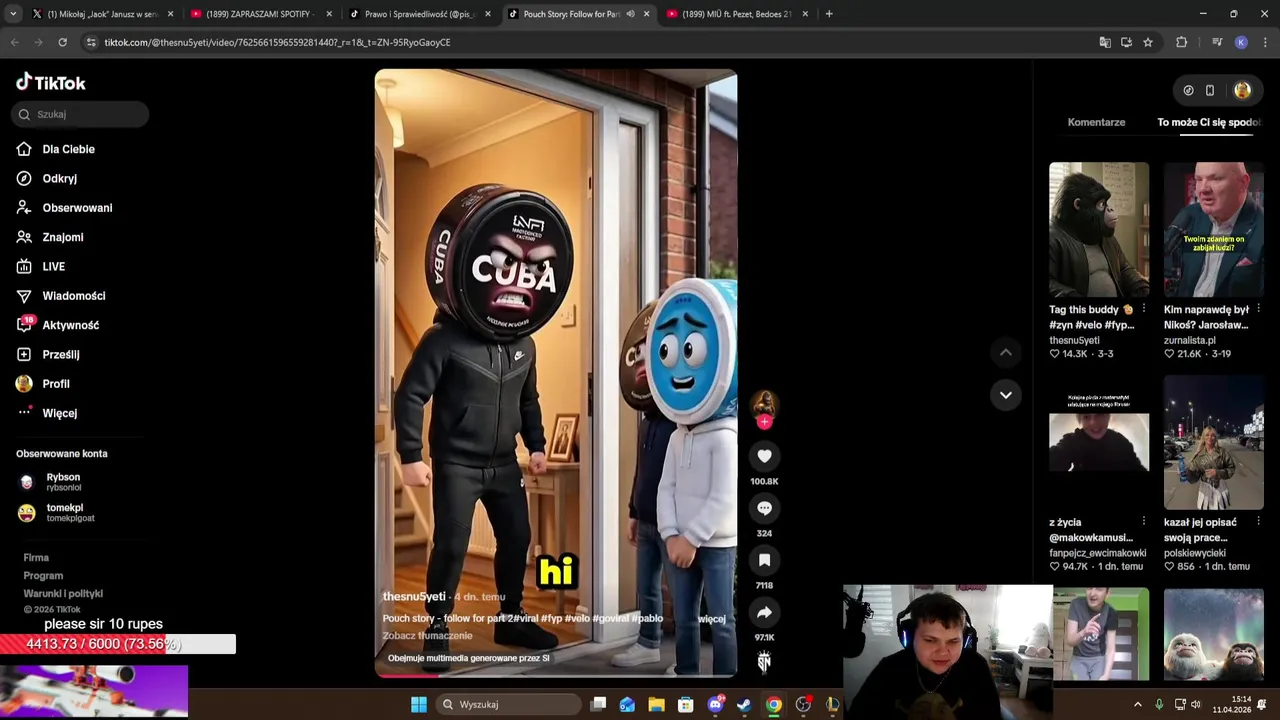Open thesnu5yeti profile from video caption

pyautogui.click(x=414, y=597)
